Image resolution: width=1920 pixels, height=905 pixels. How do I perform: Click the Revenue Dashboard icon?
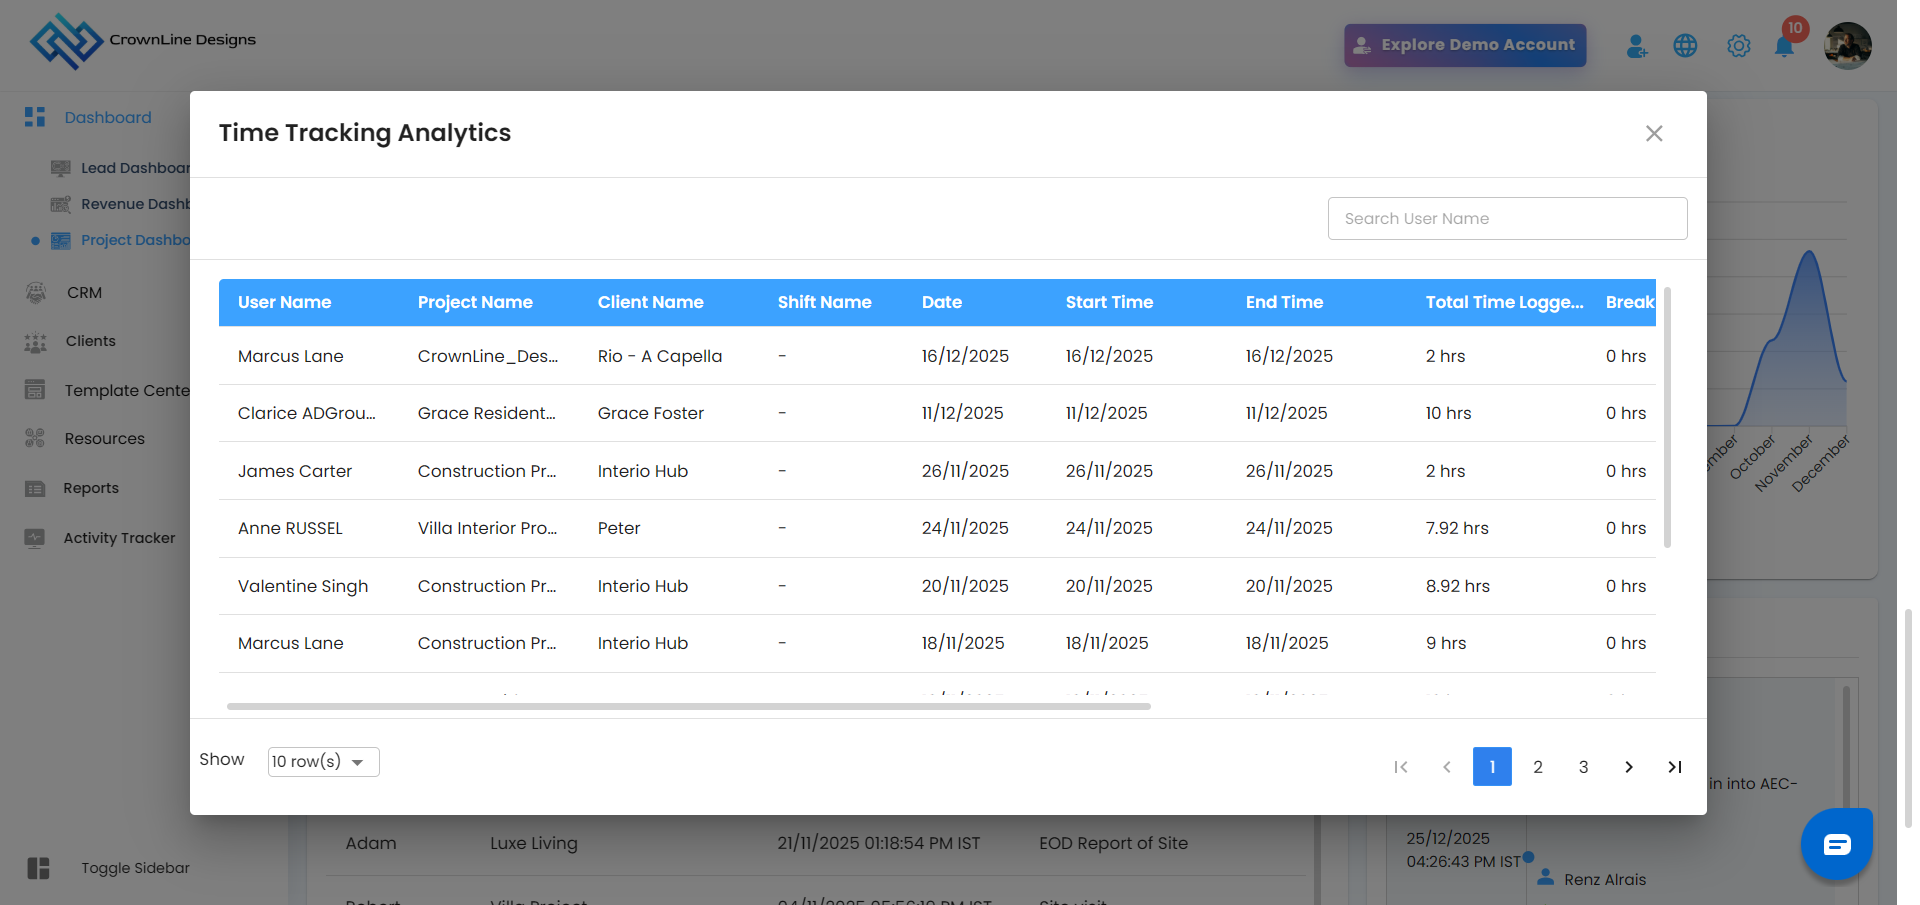click(x=61, y=204)
